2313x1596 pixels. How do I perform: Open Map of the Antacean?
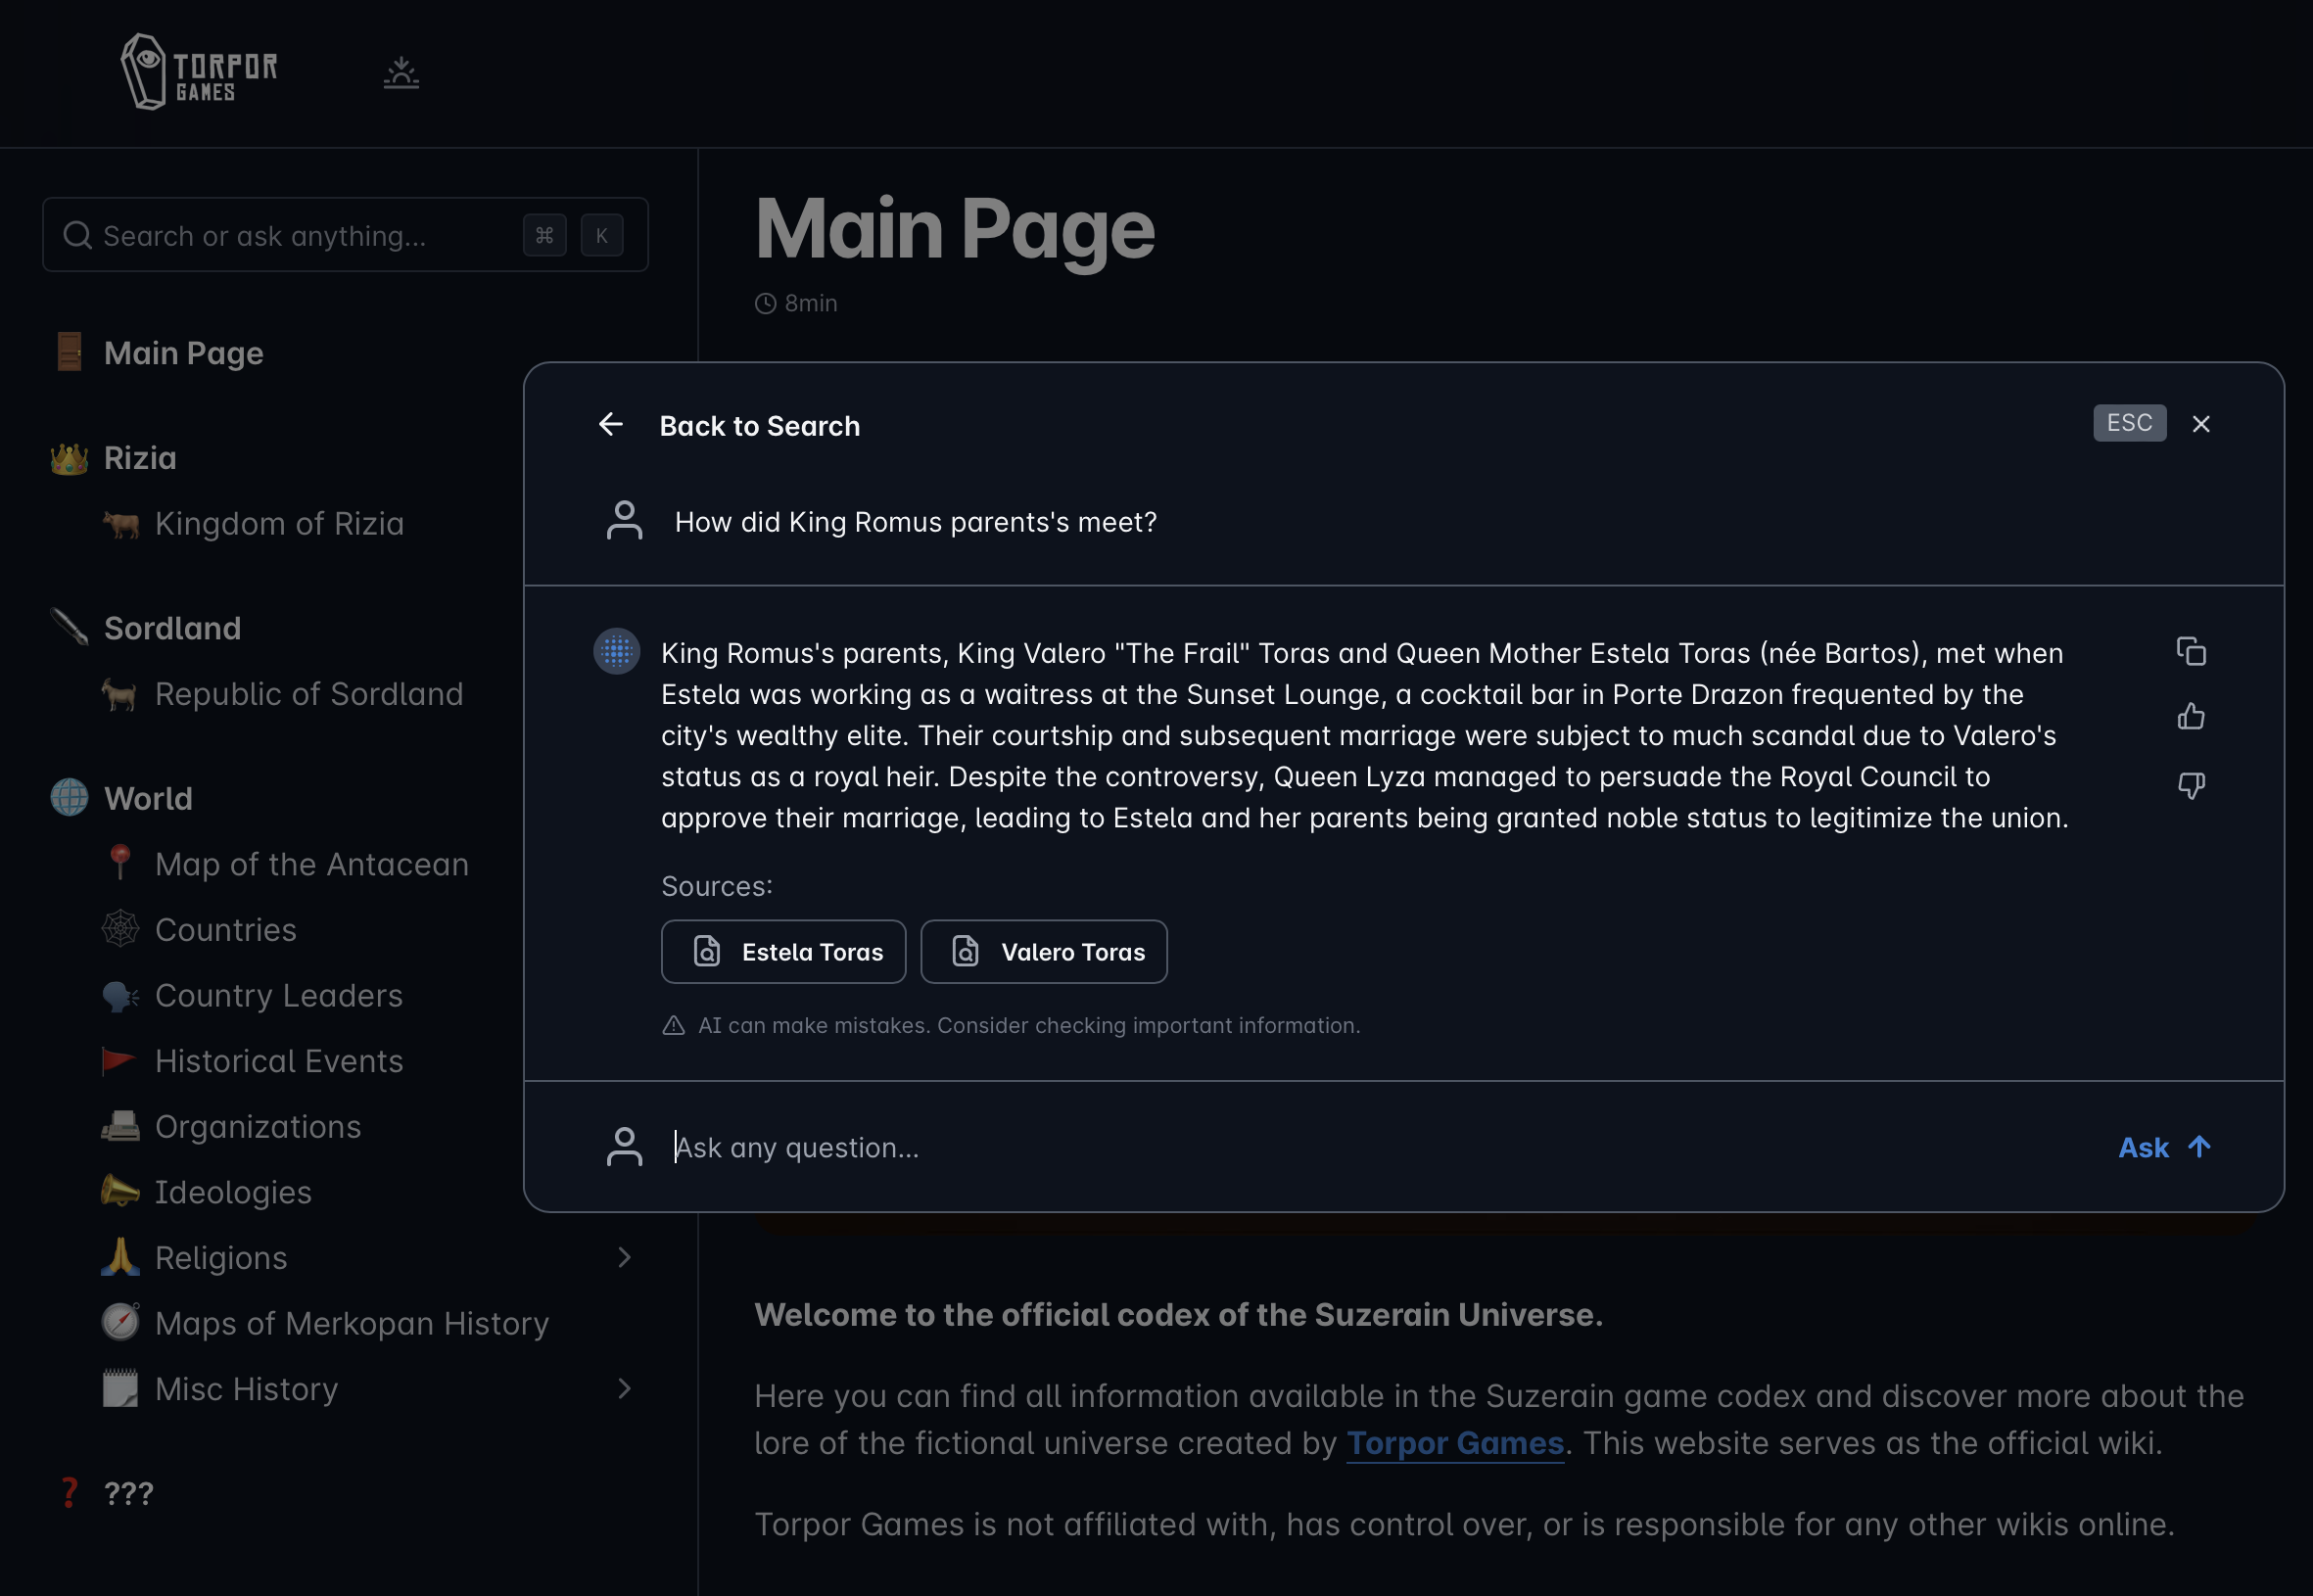click(311, 864)
